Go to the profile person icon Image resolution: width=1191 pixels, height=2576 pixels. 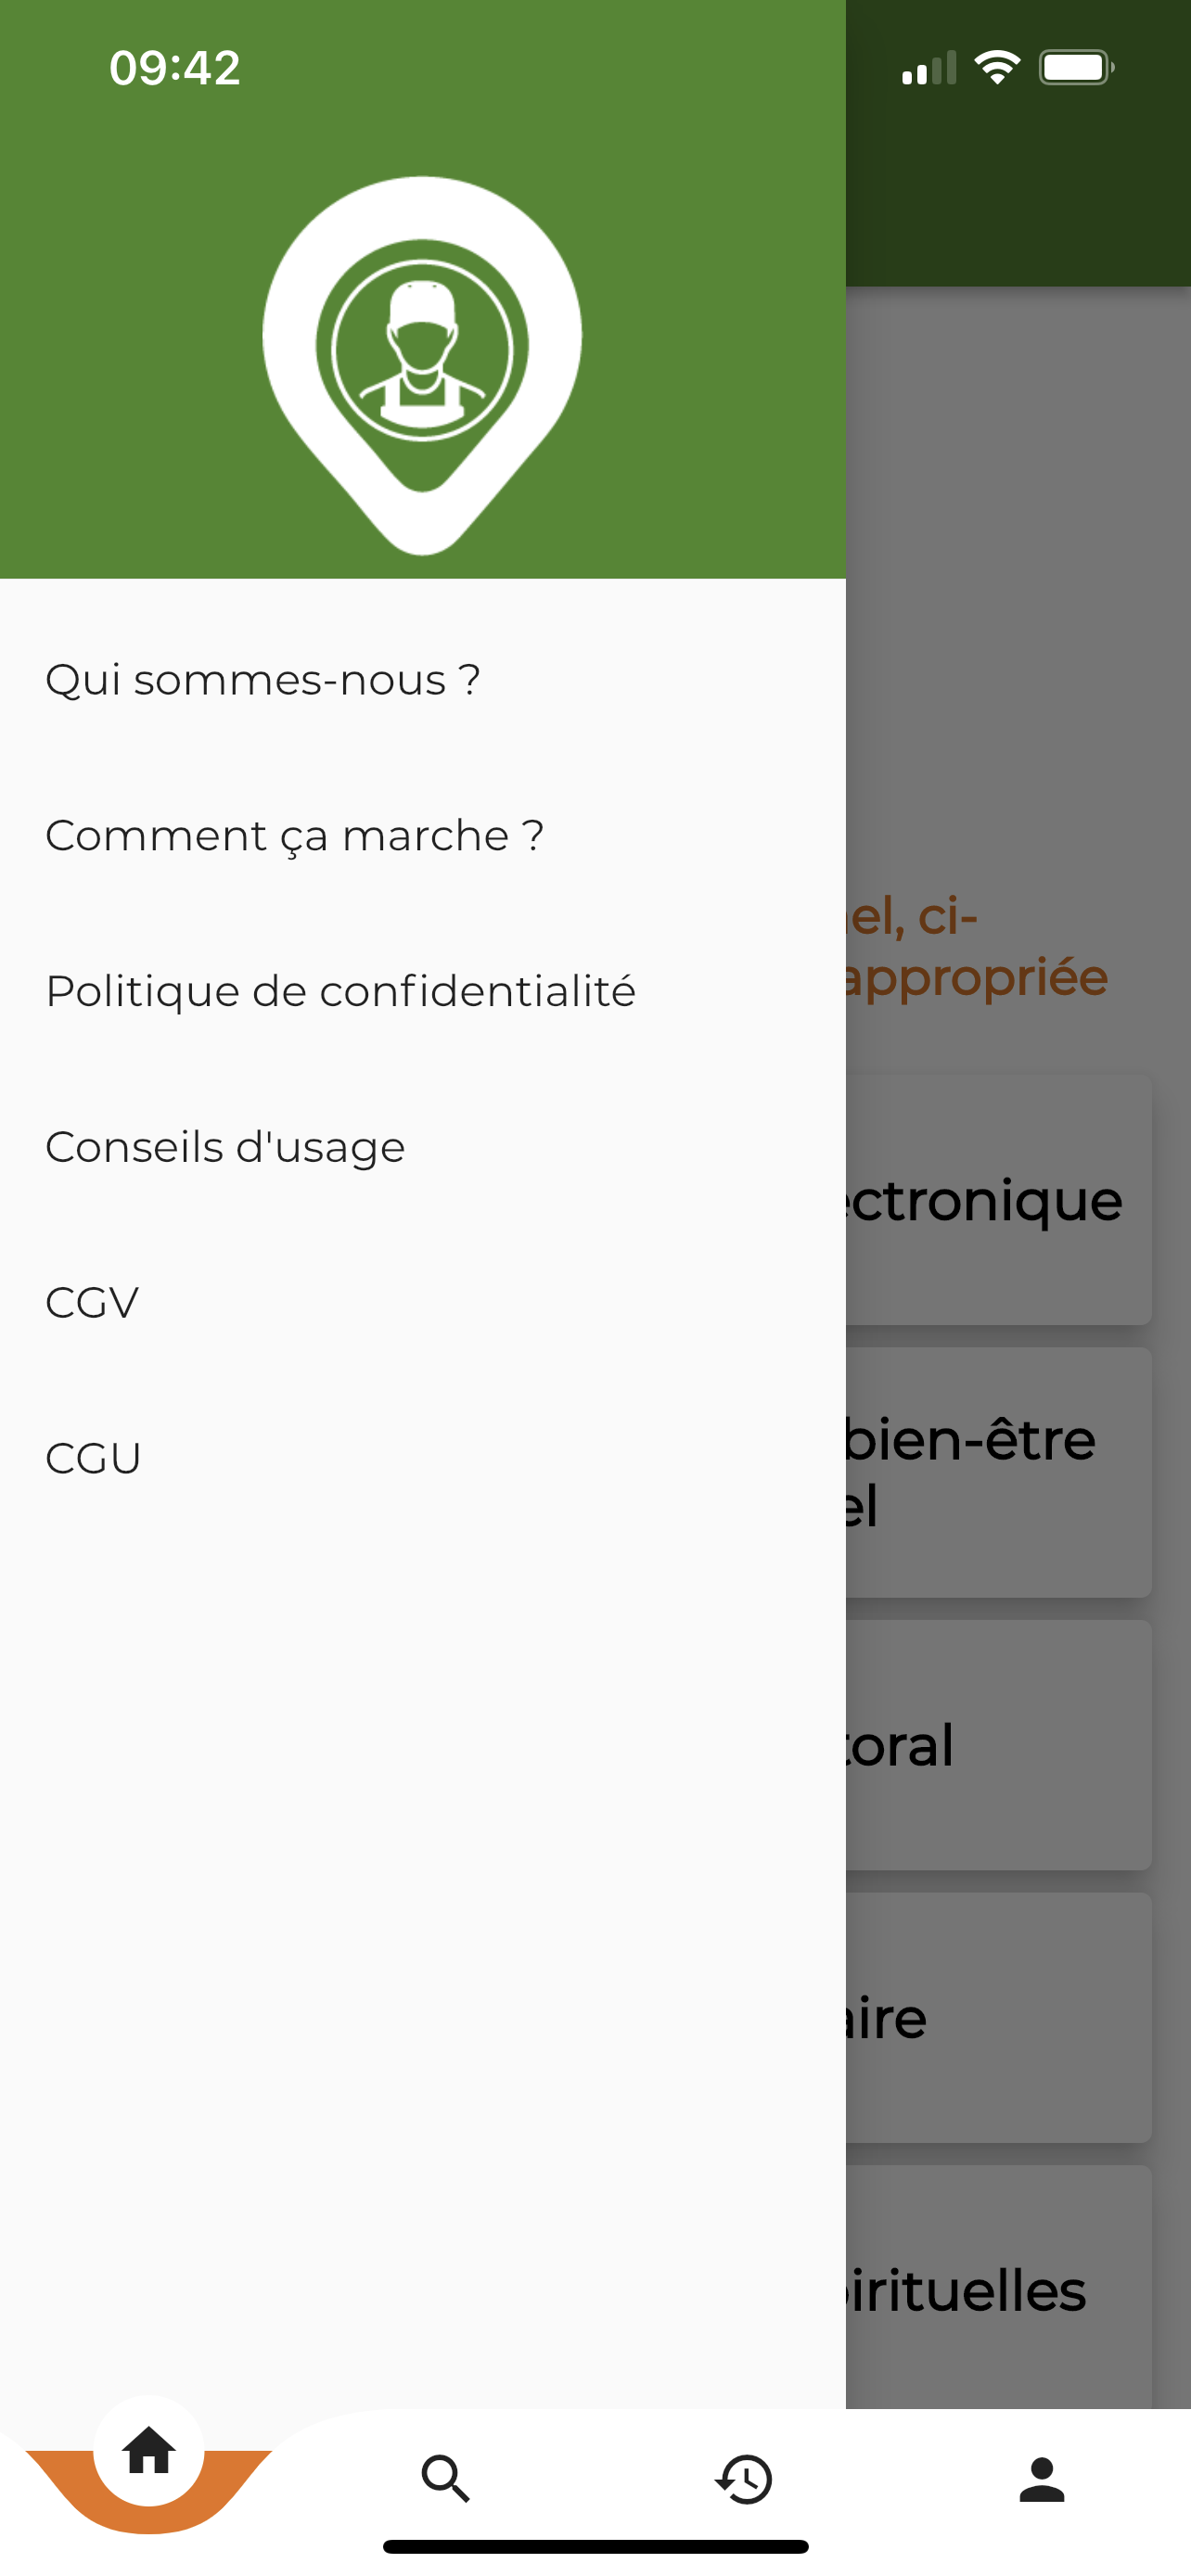(x=1042, y=2479)
